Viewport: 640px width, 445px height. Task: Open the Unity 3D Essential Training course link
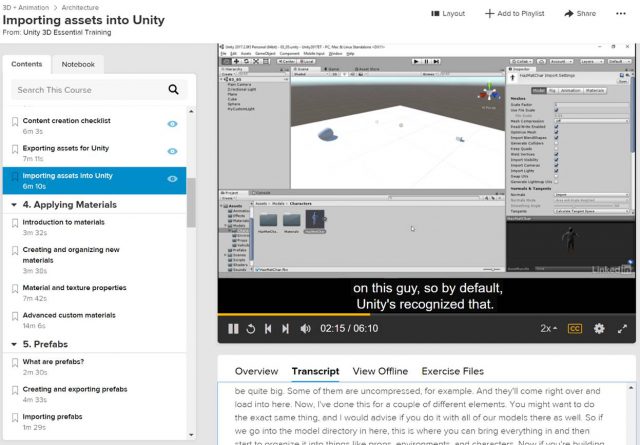click(x=67, y=32)
